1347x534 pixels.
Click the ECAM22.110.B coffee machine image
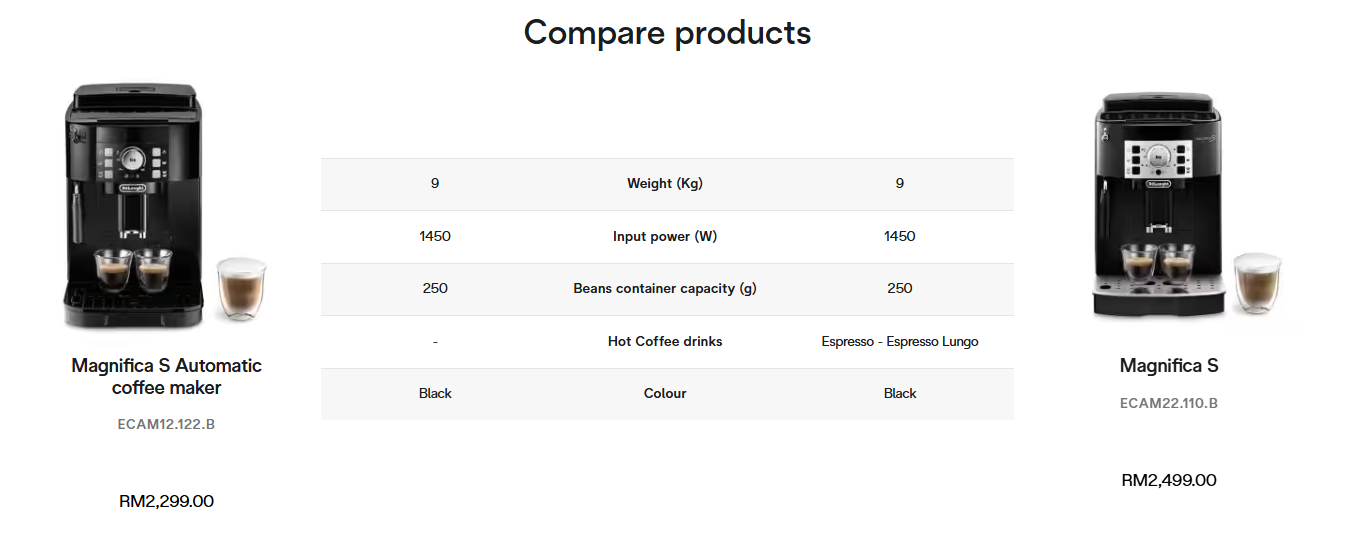(x=1169, y=207)
